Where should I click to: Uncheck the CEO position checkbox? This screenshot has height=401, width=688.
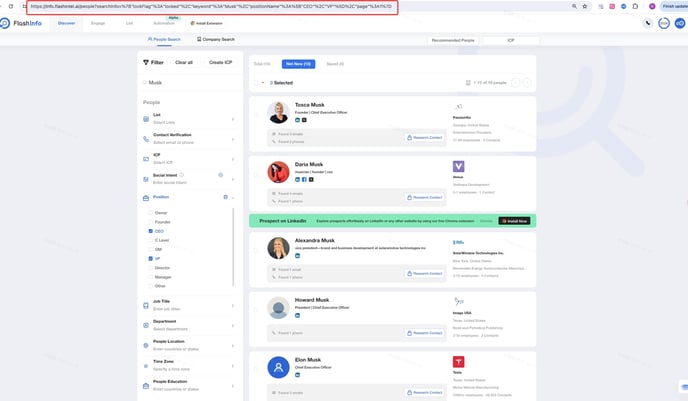(150, 231)
